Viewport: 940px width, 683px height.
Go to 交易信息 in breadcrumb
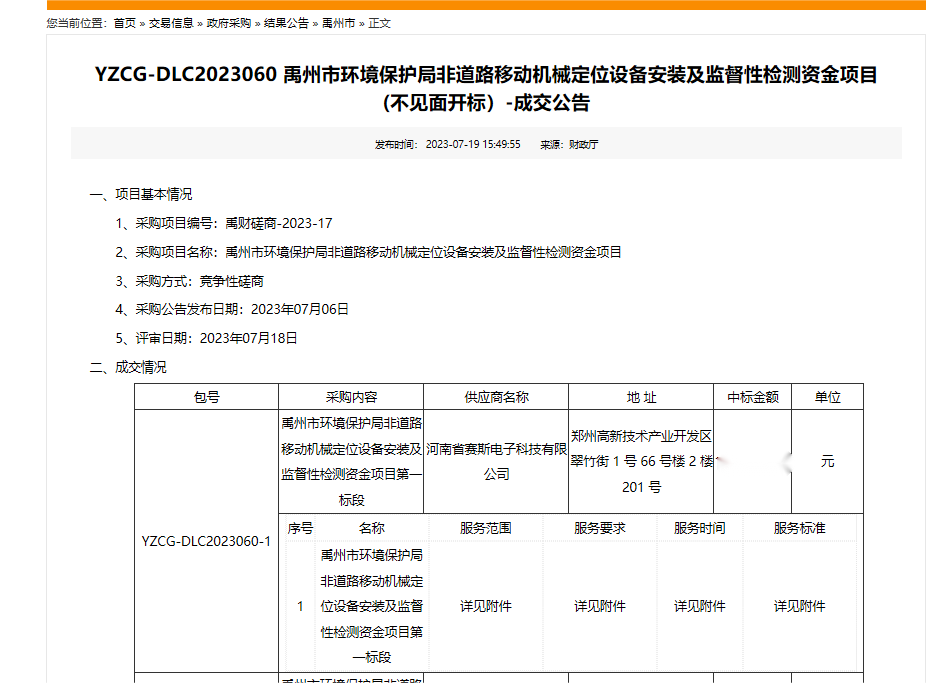tap(171, 23)
